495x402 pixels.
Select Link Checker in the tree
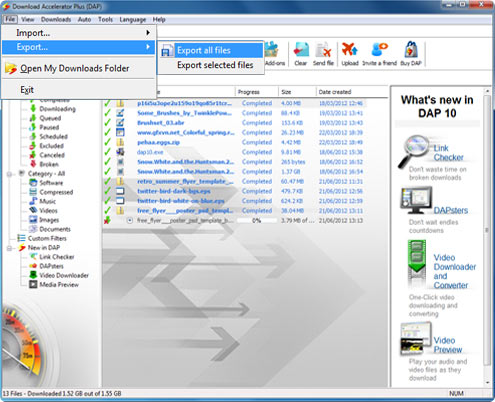[x=52, y=257]
